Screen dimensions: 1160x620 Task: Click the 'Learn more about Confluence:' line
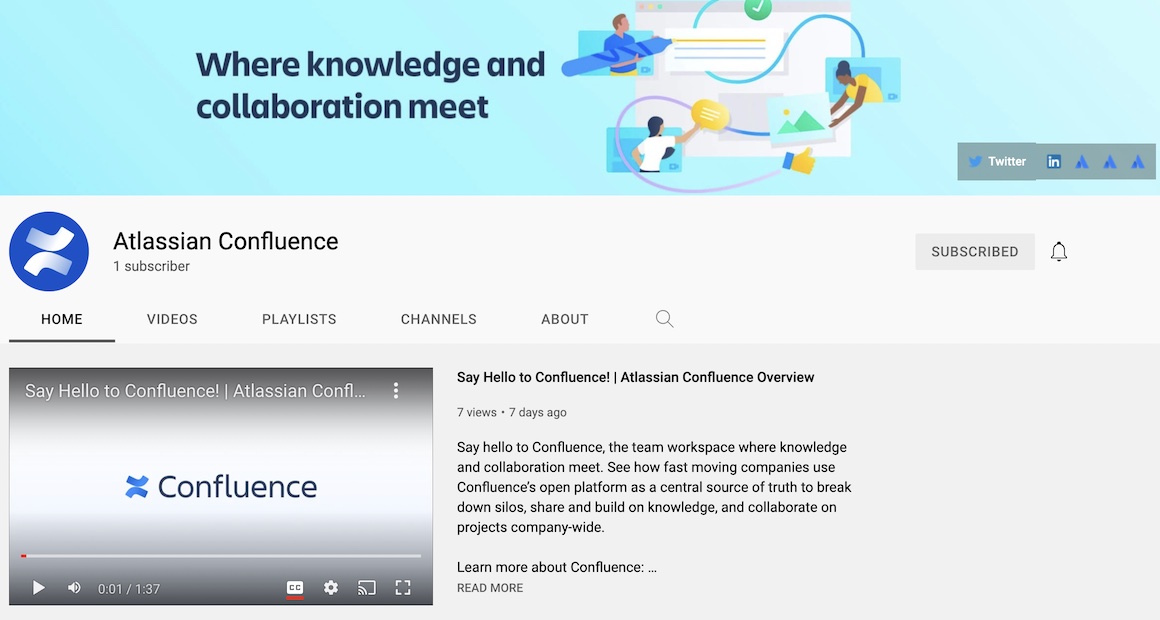click(x=556, y=567)
